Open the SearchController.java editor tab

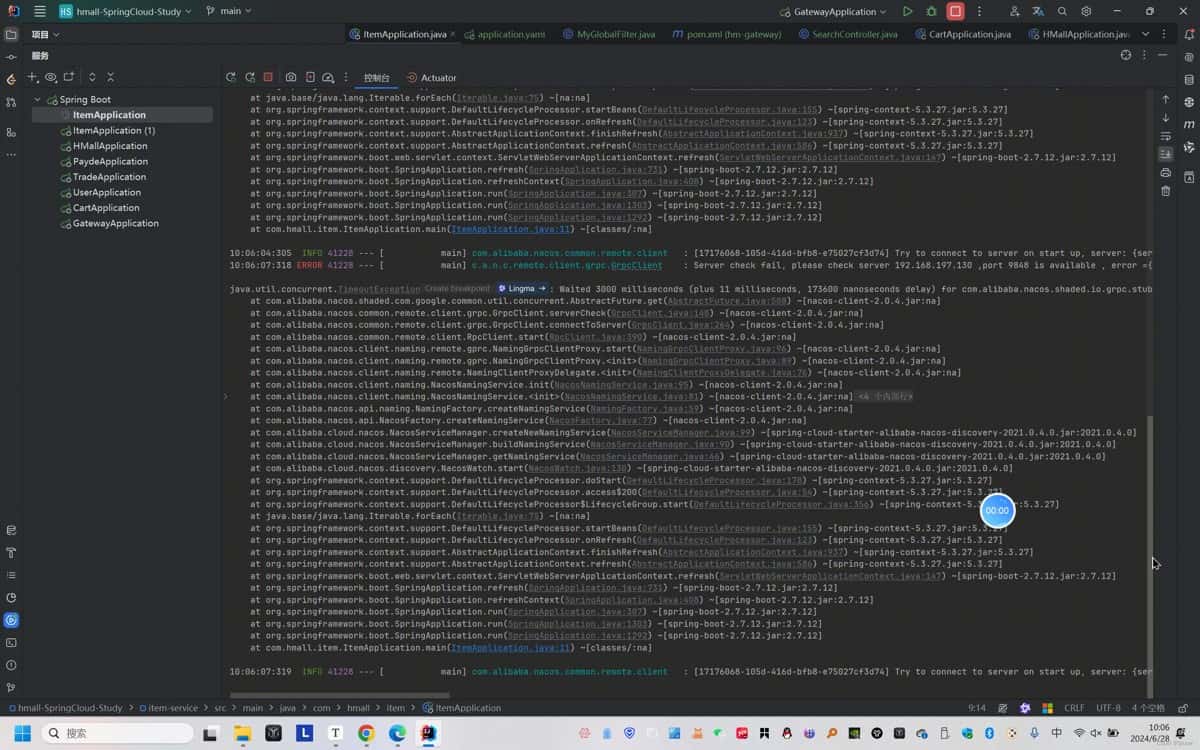click(846, 34)
